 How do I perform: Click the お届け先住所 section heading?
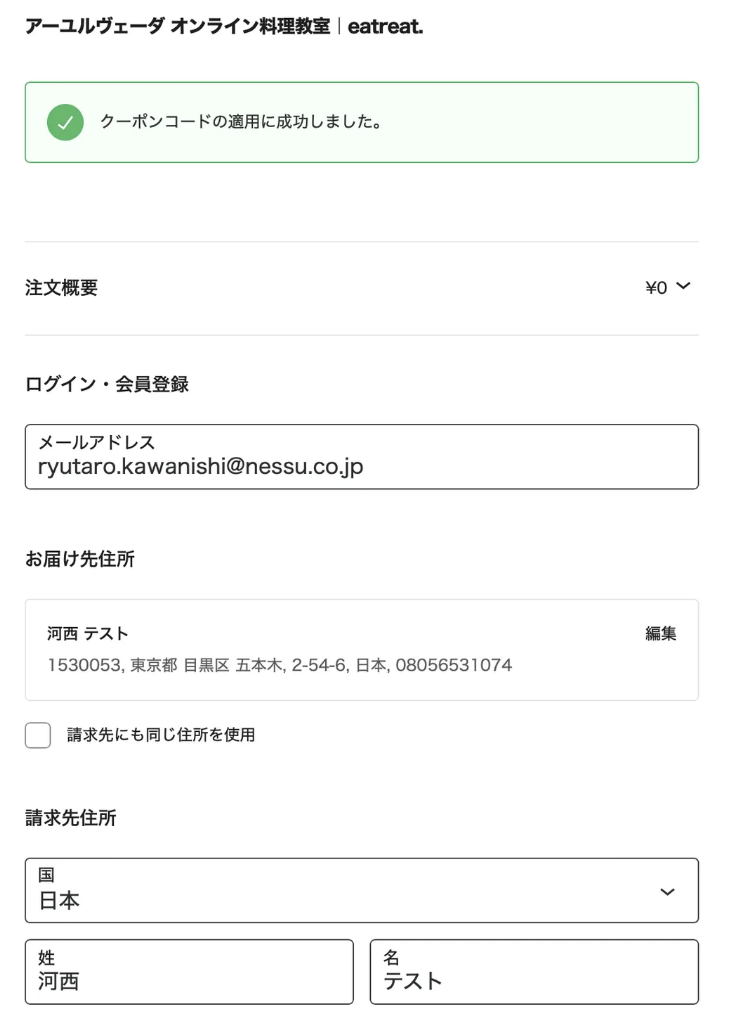point(80,560)
